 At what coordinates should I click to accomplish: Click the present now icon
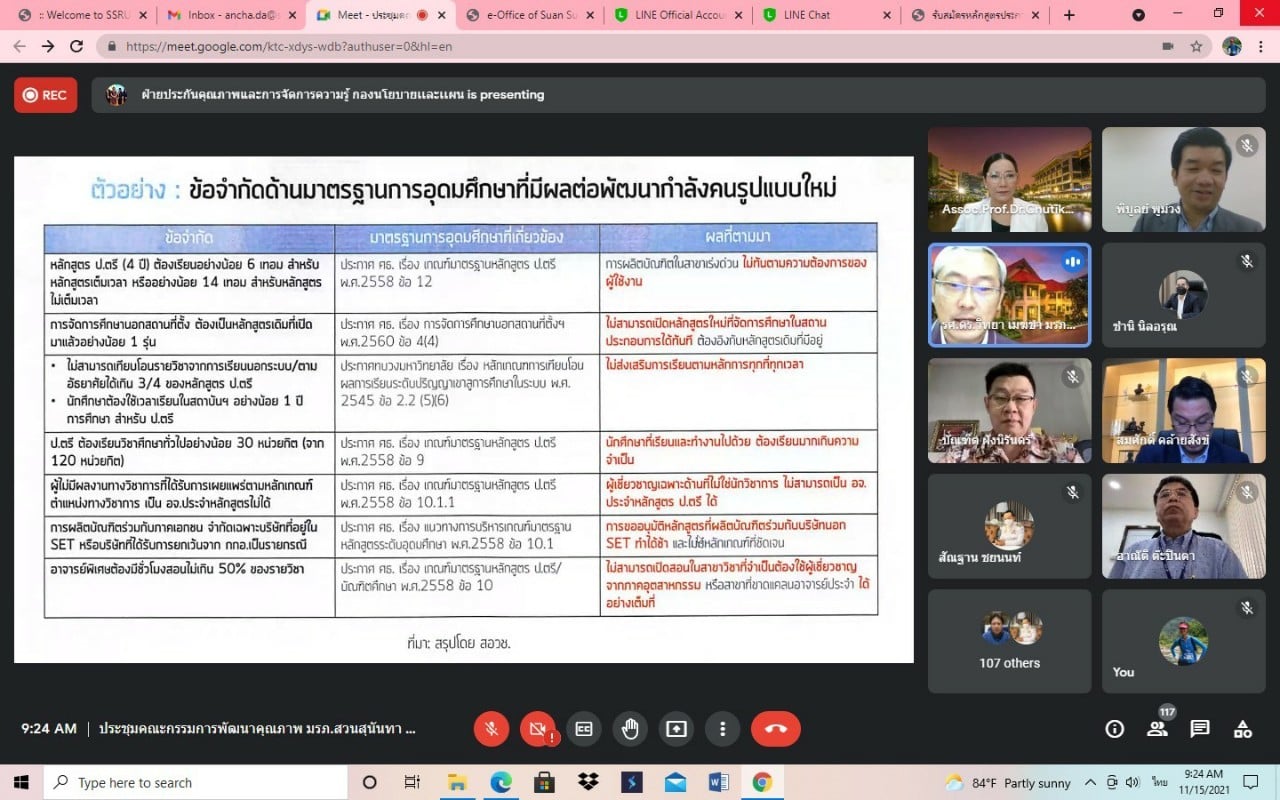tap(676, 729)
